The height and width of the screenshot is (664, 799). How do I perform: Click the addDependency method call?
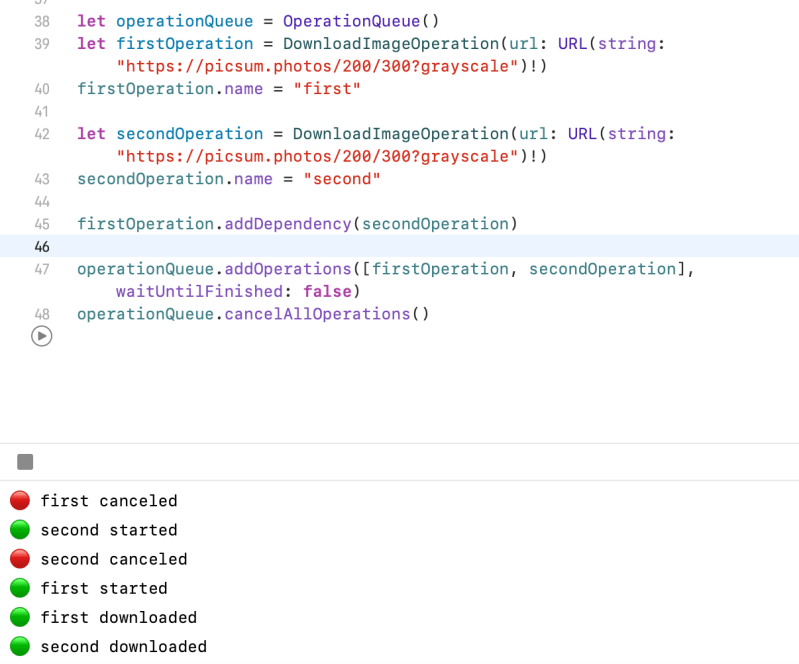(x=288, y=224)
